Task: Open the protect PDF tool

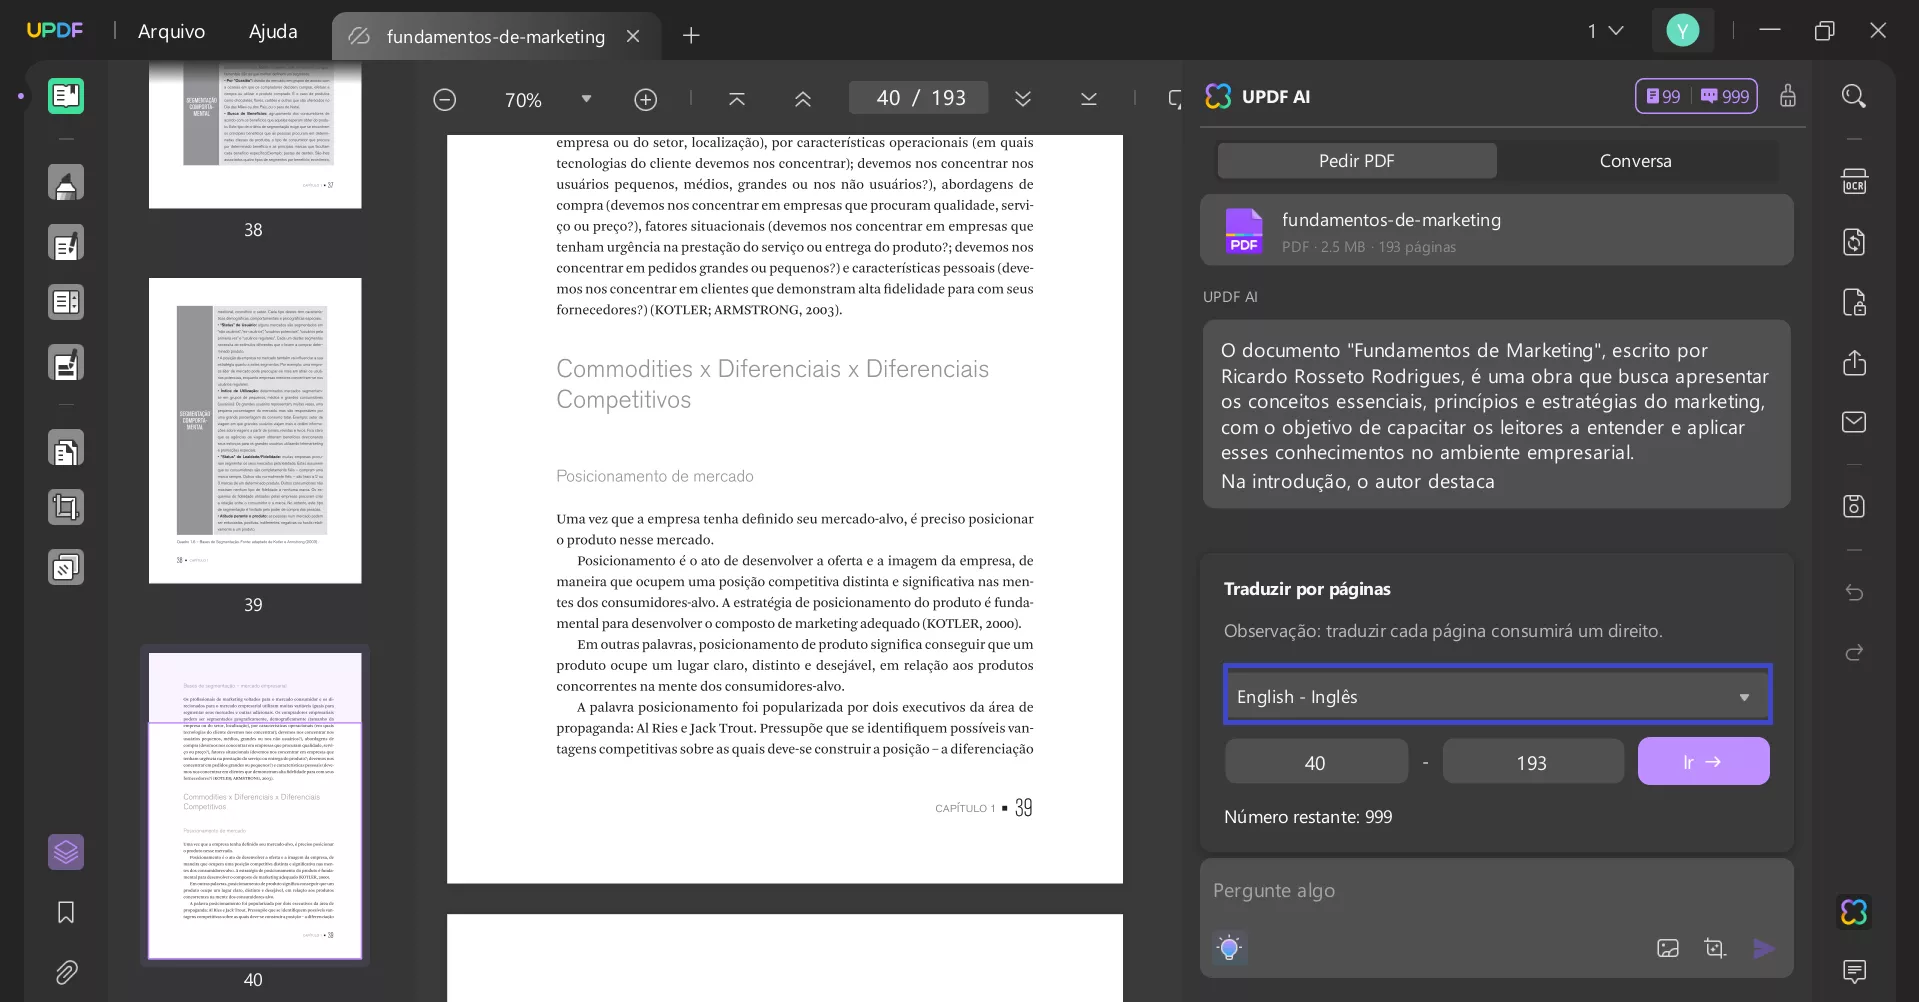Action: coord(1855,302)
